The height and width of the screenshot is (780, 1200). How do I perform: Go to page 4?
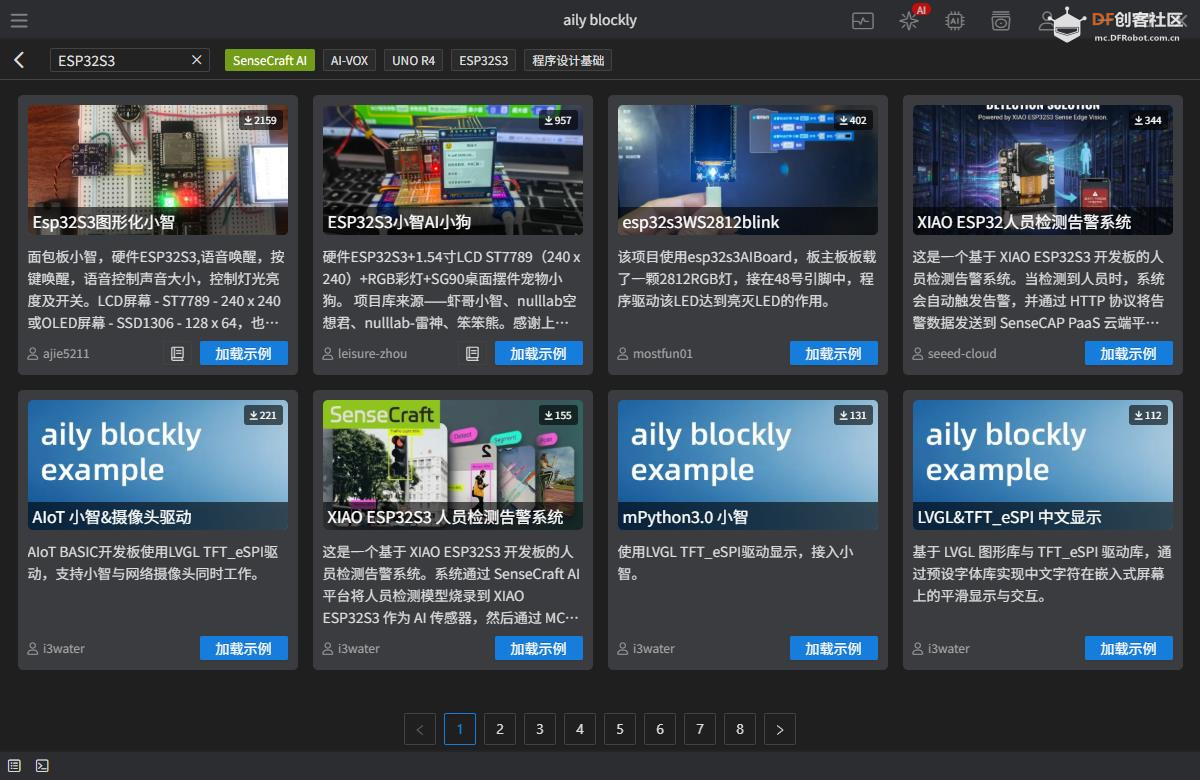pyautogui.click(x=580, y=729)
